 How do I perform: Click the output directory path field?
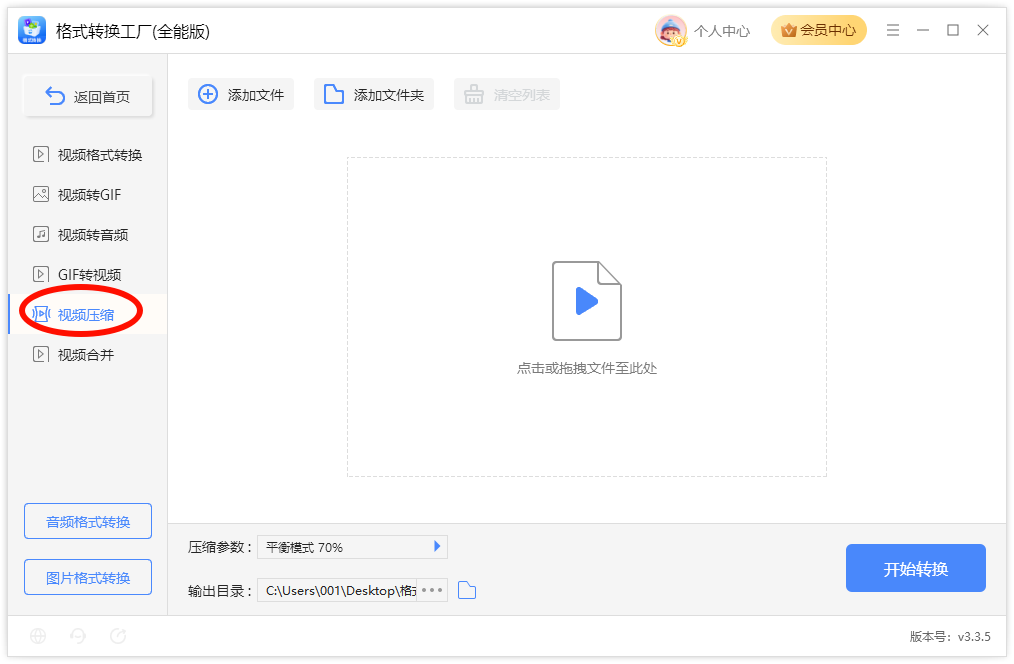point(338,590)
